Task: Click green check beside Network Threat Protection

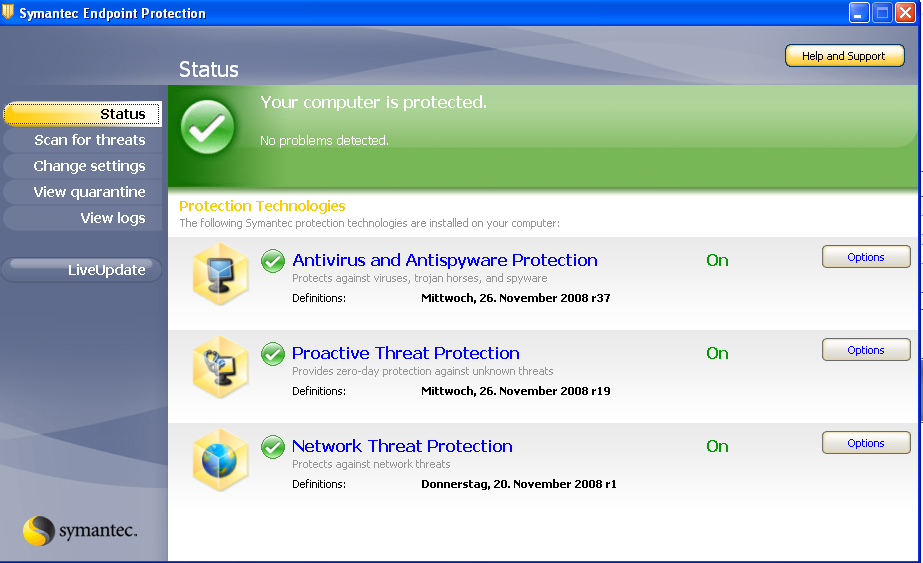Action: 273,447
